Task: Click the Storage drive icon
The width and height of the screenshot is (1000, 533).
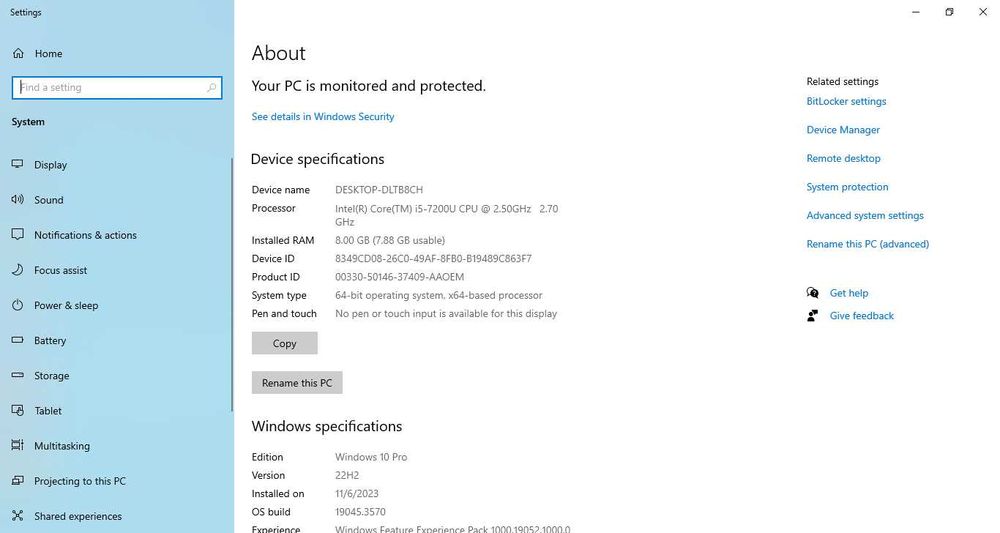Action: tap(18, 375)
